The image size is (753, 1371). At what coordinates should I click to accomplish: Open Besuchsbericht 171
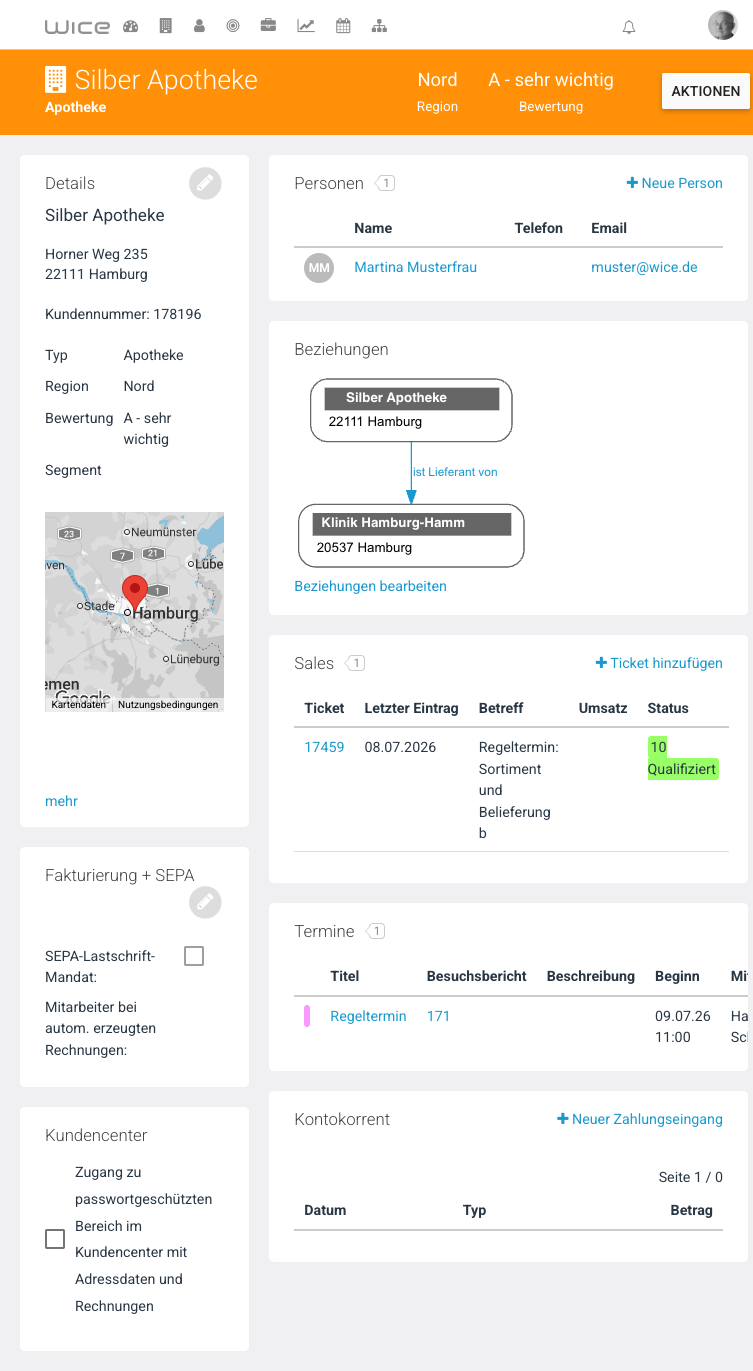(x=438, y=1016)
